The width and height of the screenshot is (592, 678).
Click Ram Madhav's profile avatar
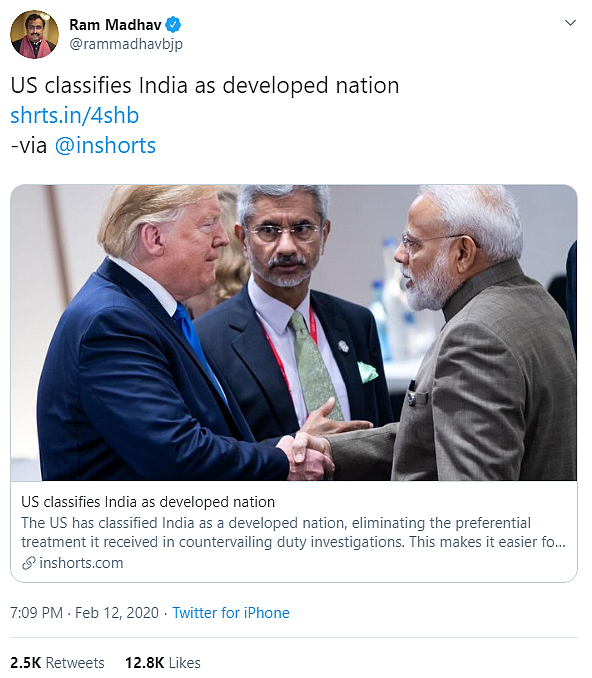click(35, 34)
